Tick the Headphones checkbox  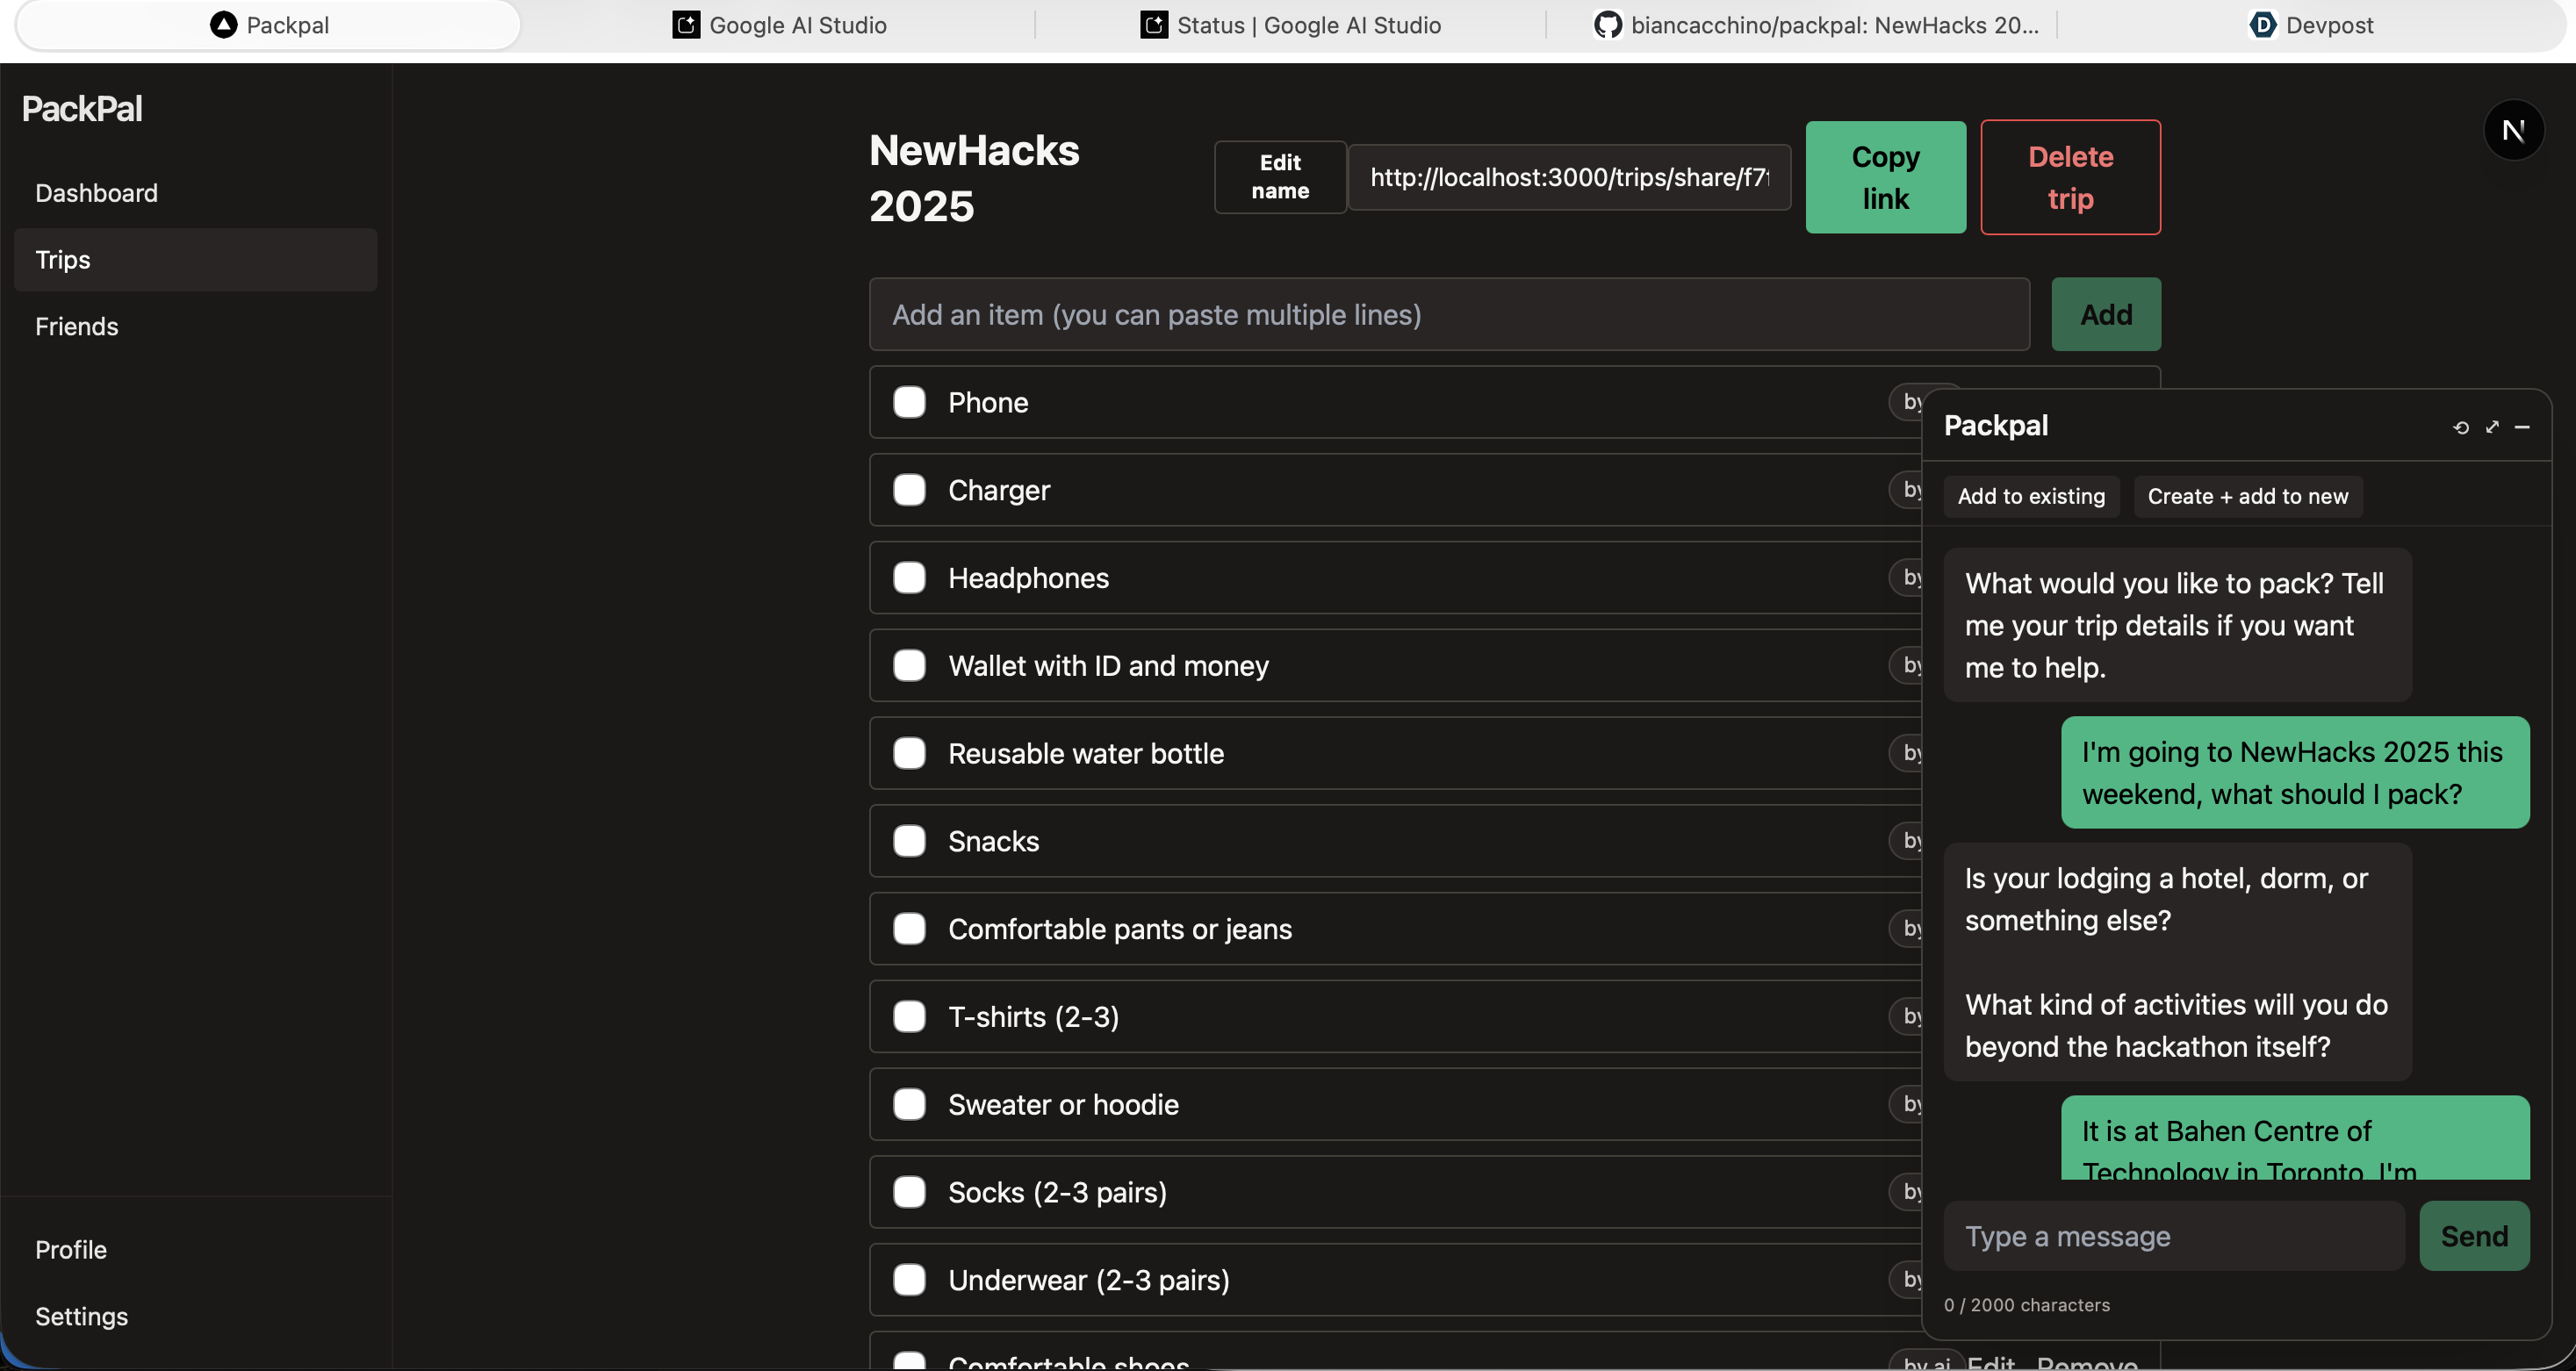(909, 578)
